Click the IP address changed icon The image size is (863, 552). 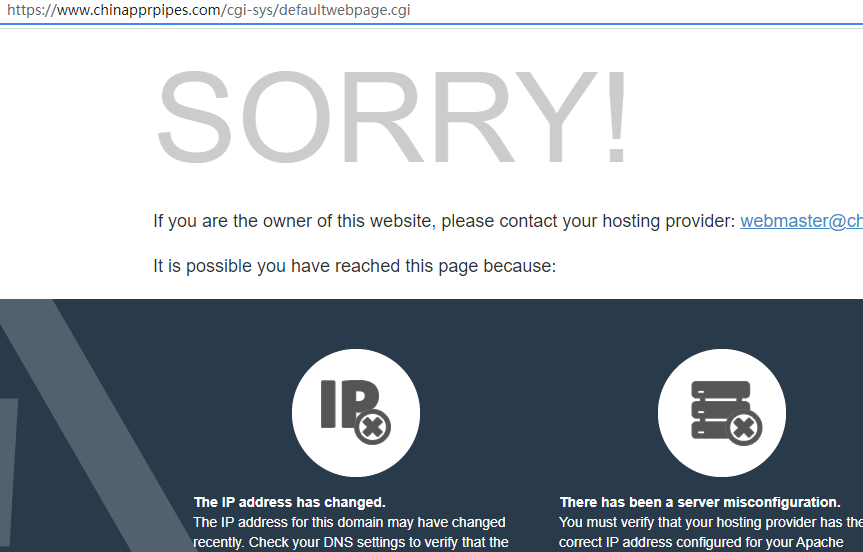pos(356,413)
